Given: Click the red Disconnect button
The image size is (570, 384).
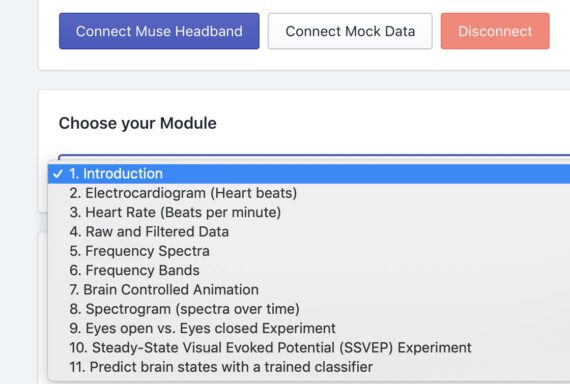Looking at the screenshot, I should [x=495, y=31].
